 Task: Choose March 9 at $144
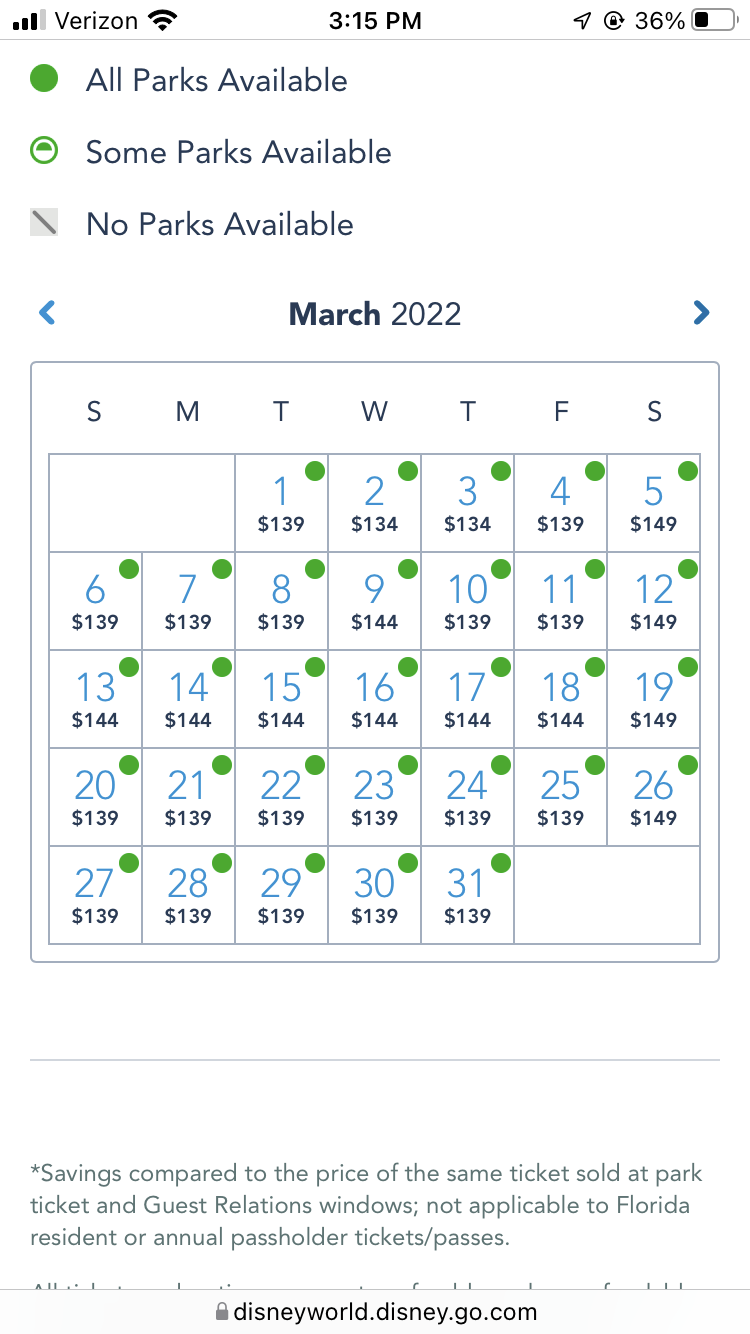click(x=374, y=601)
